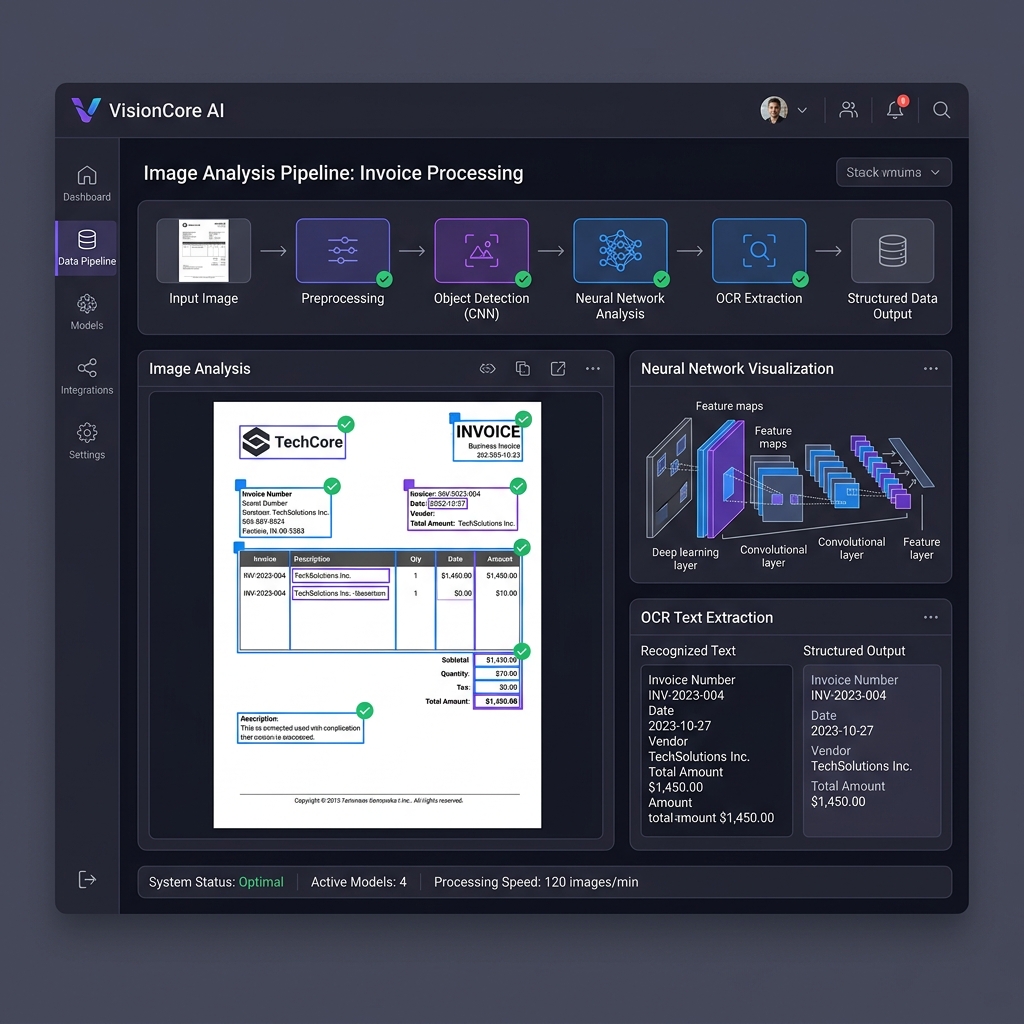Click first TechSolutions Inc. table row cell
The image size is (1024, 1024).
(x=340, y=575)
